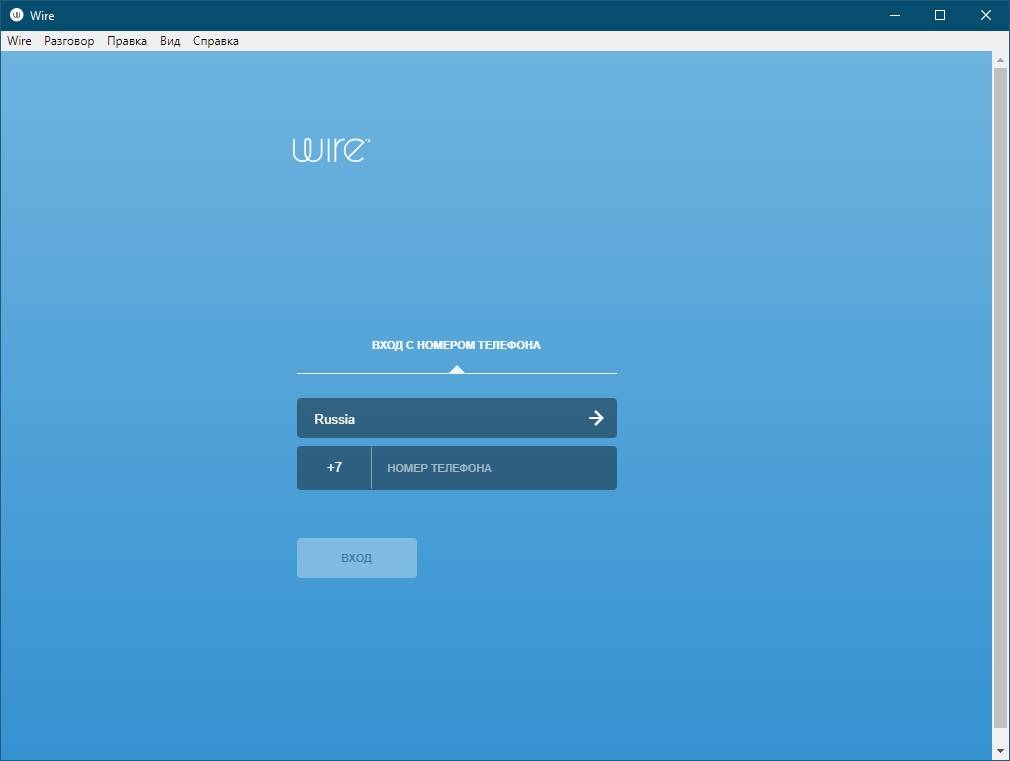Maximize the Wire window
The height and width of the screenshot is (761, 1010).
pyautogui.click(x=940, y=15)
